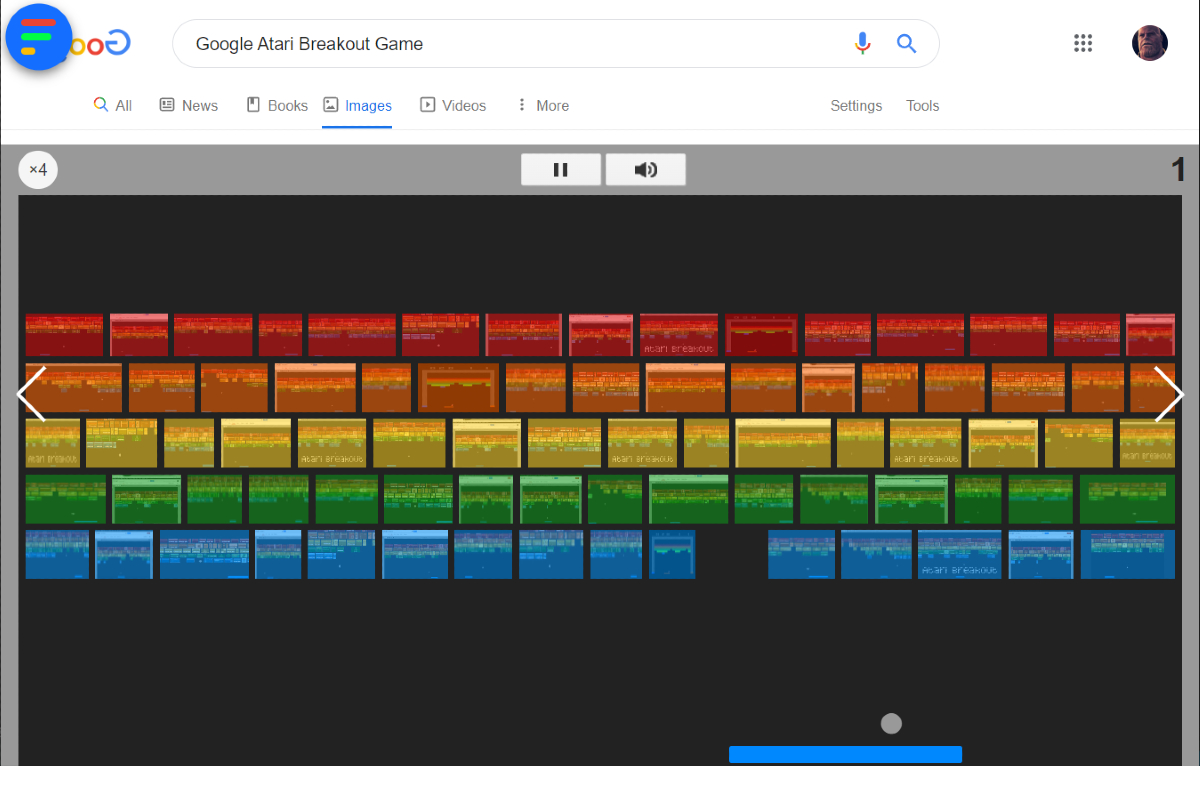Click the magnifying glass search icon

click(906, 43)
